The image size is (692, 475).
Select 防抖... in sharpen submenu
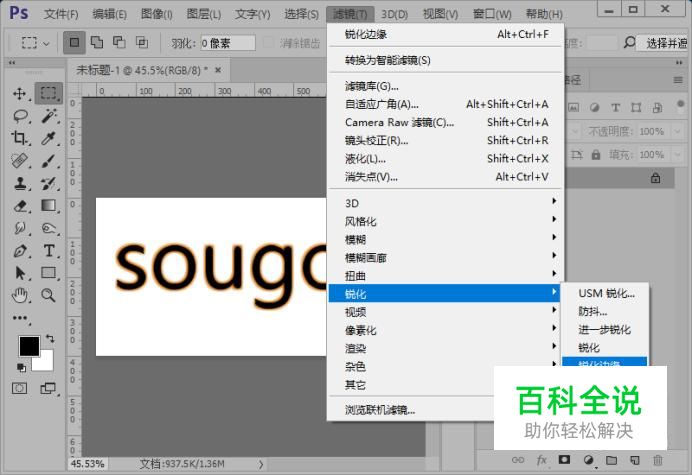pos(605,312)
